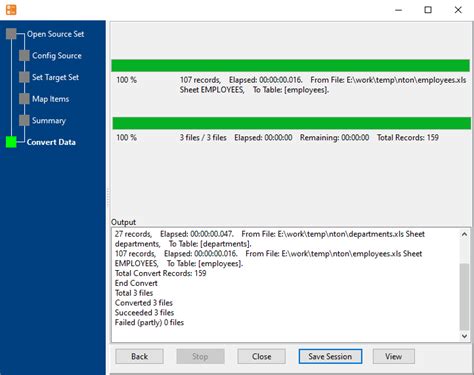Click the gray square beside Summary
This screenshot has width=474, height=375.
24,120
